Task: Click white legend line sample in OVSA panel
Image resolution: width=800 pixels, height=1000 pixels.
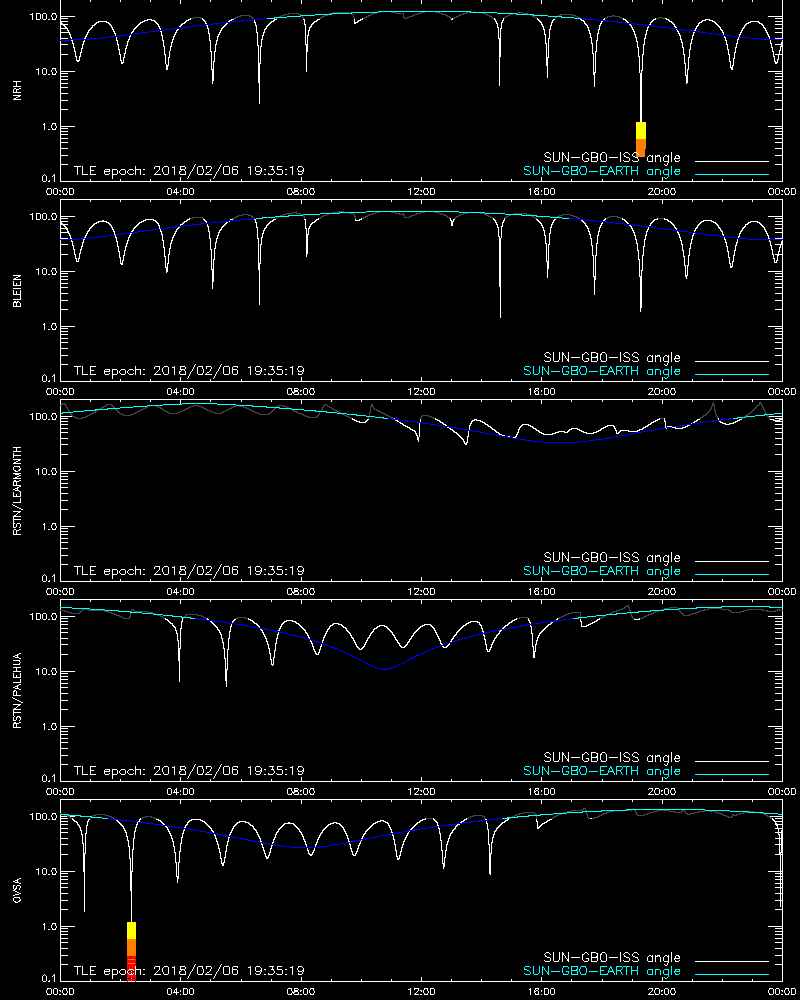Action: click(732, 961)
